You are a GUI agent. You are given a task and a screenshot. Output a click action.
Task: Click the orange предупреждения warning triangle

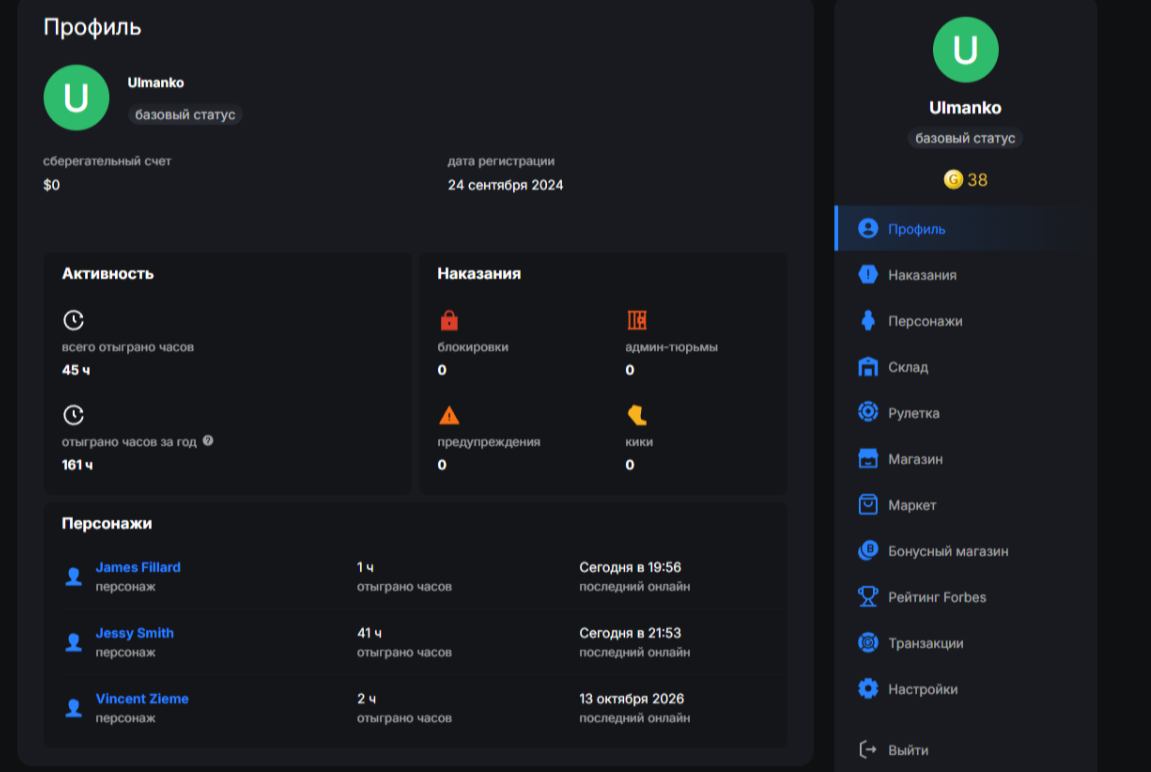point(449,415)
